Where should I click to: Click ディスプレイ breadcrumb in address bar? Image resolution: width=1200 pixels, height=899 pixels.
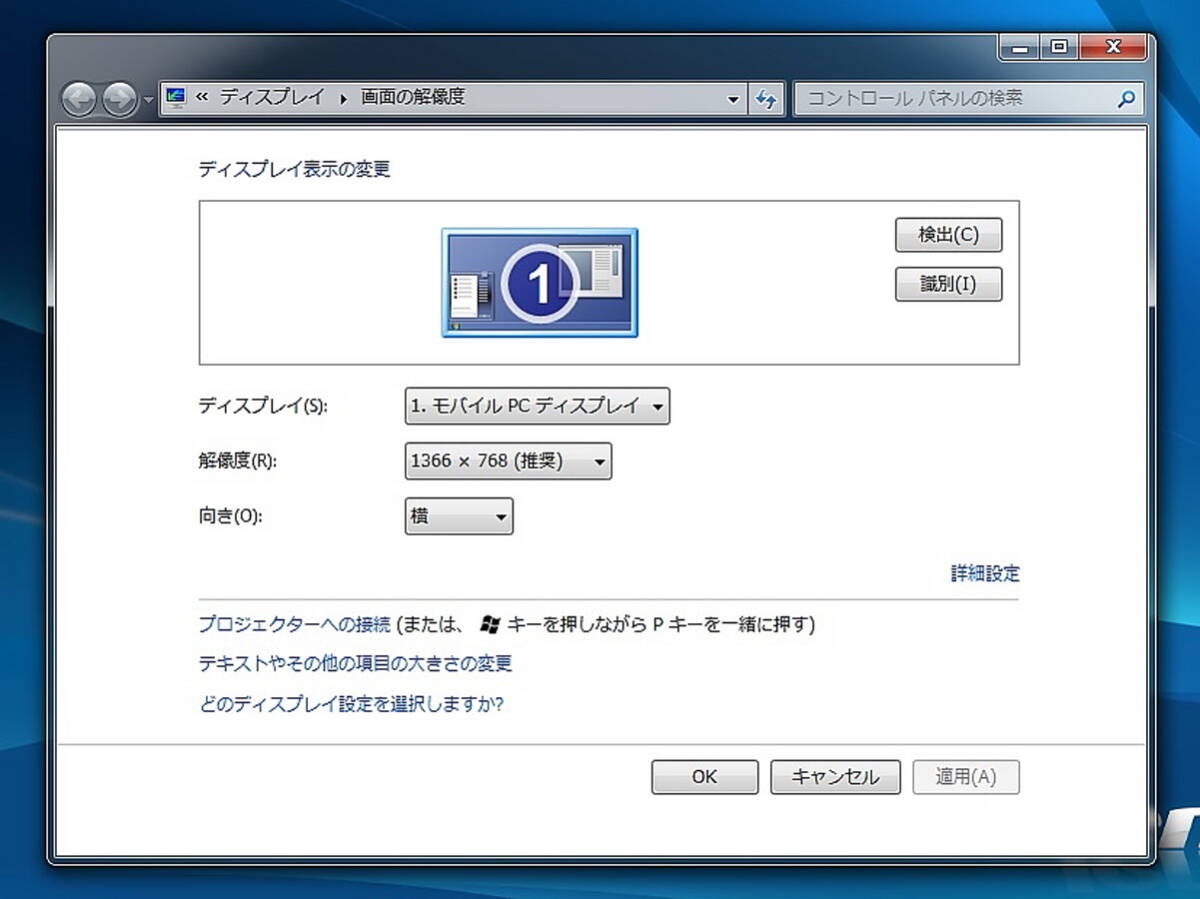click(272, 98)
